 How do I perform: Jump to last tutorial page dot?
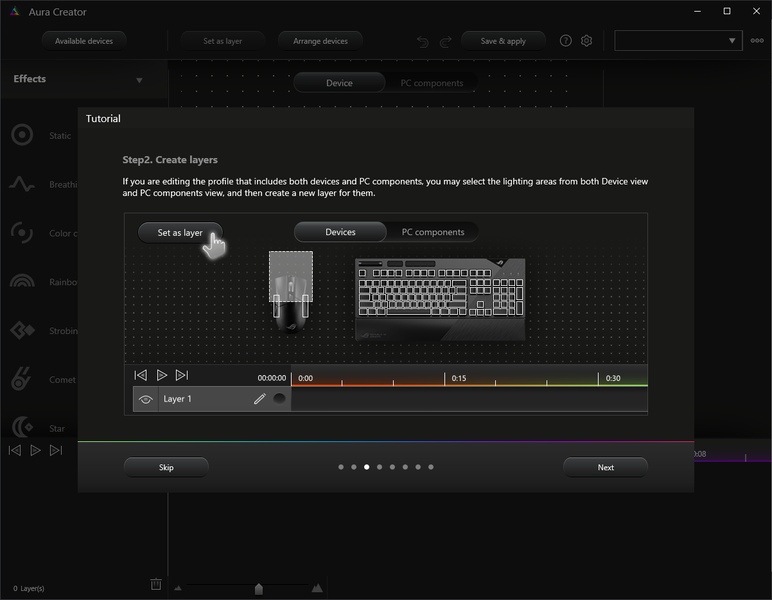tap(431, 467)
